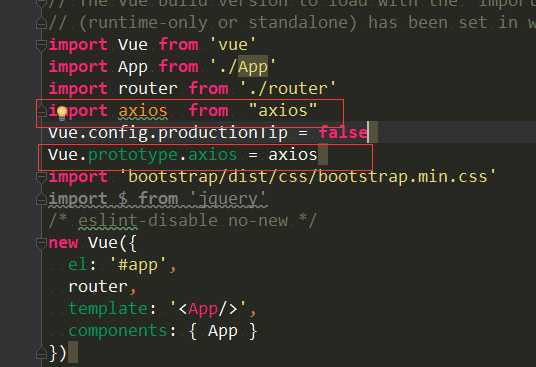Screen dimensions: 536x367
Task: Click the 'false' keyword value
Action: (343, 133)
